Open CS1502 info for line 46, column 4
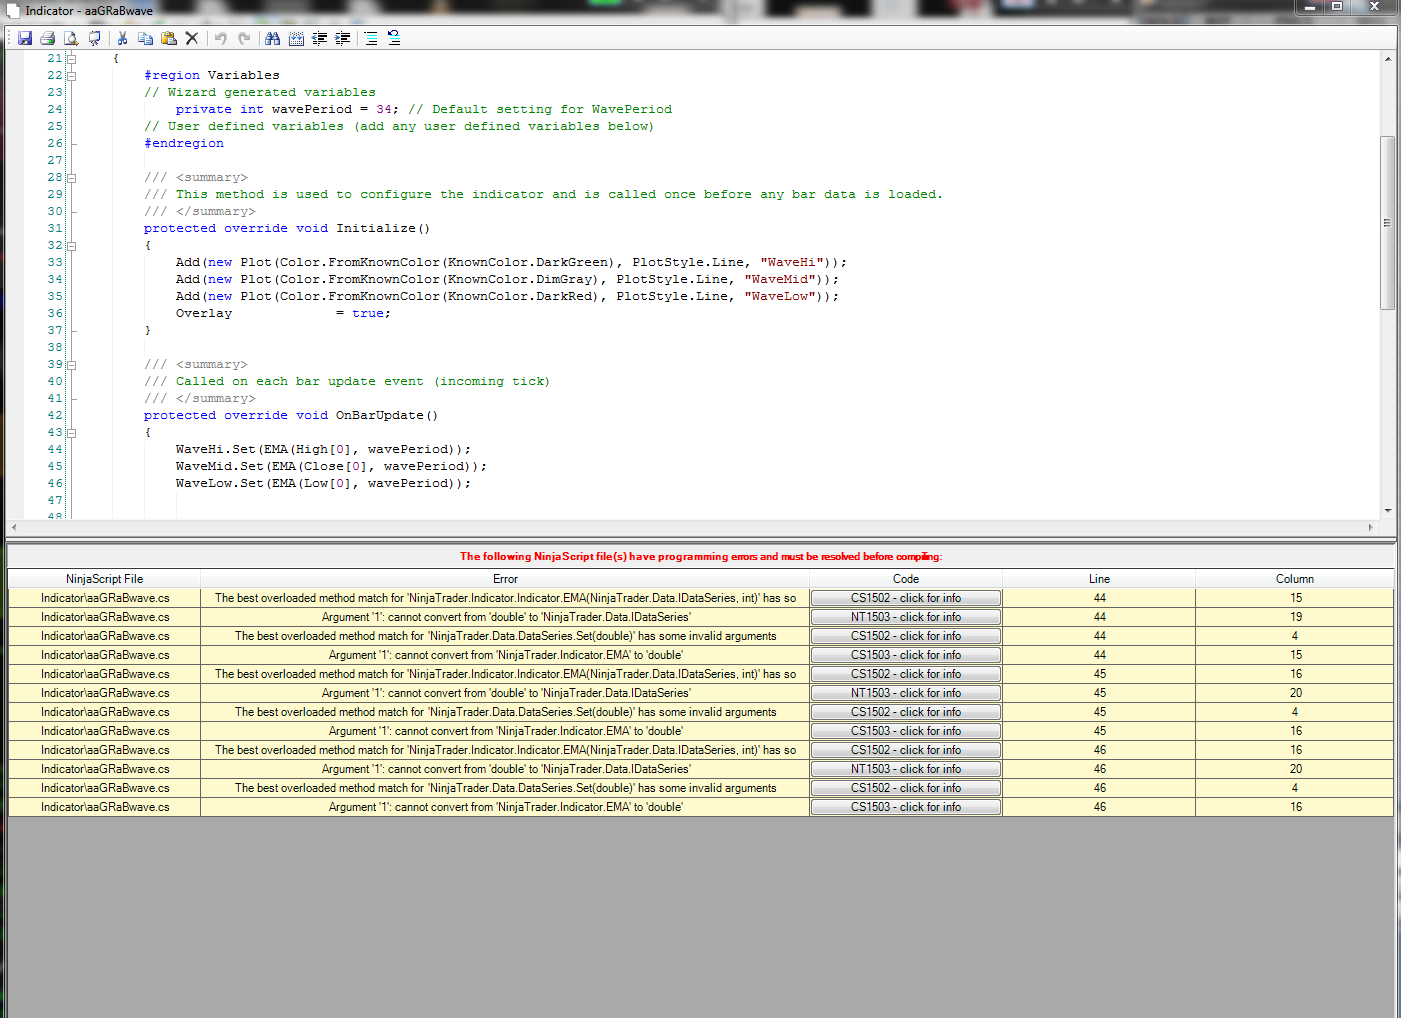1401x1018 pixels. (906, 788)
